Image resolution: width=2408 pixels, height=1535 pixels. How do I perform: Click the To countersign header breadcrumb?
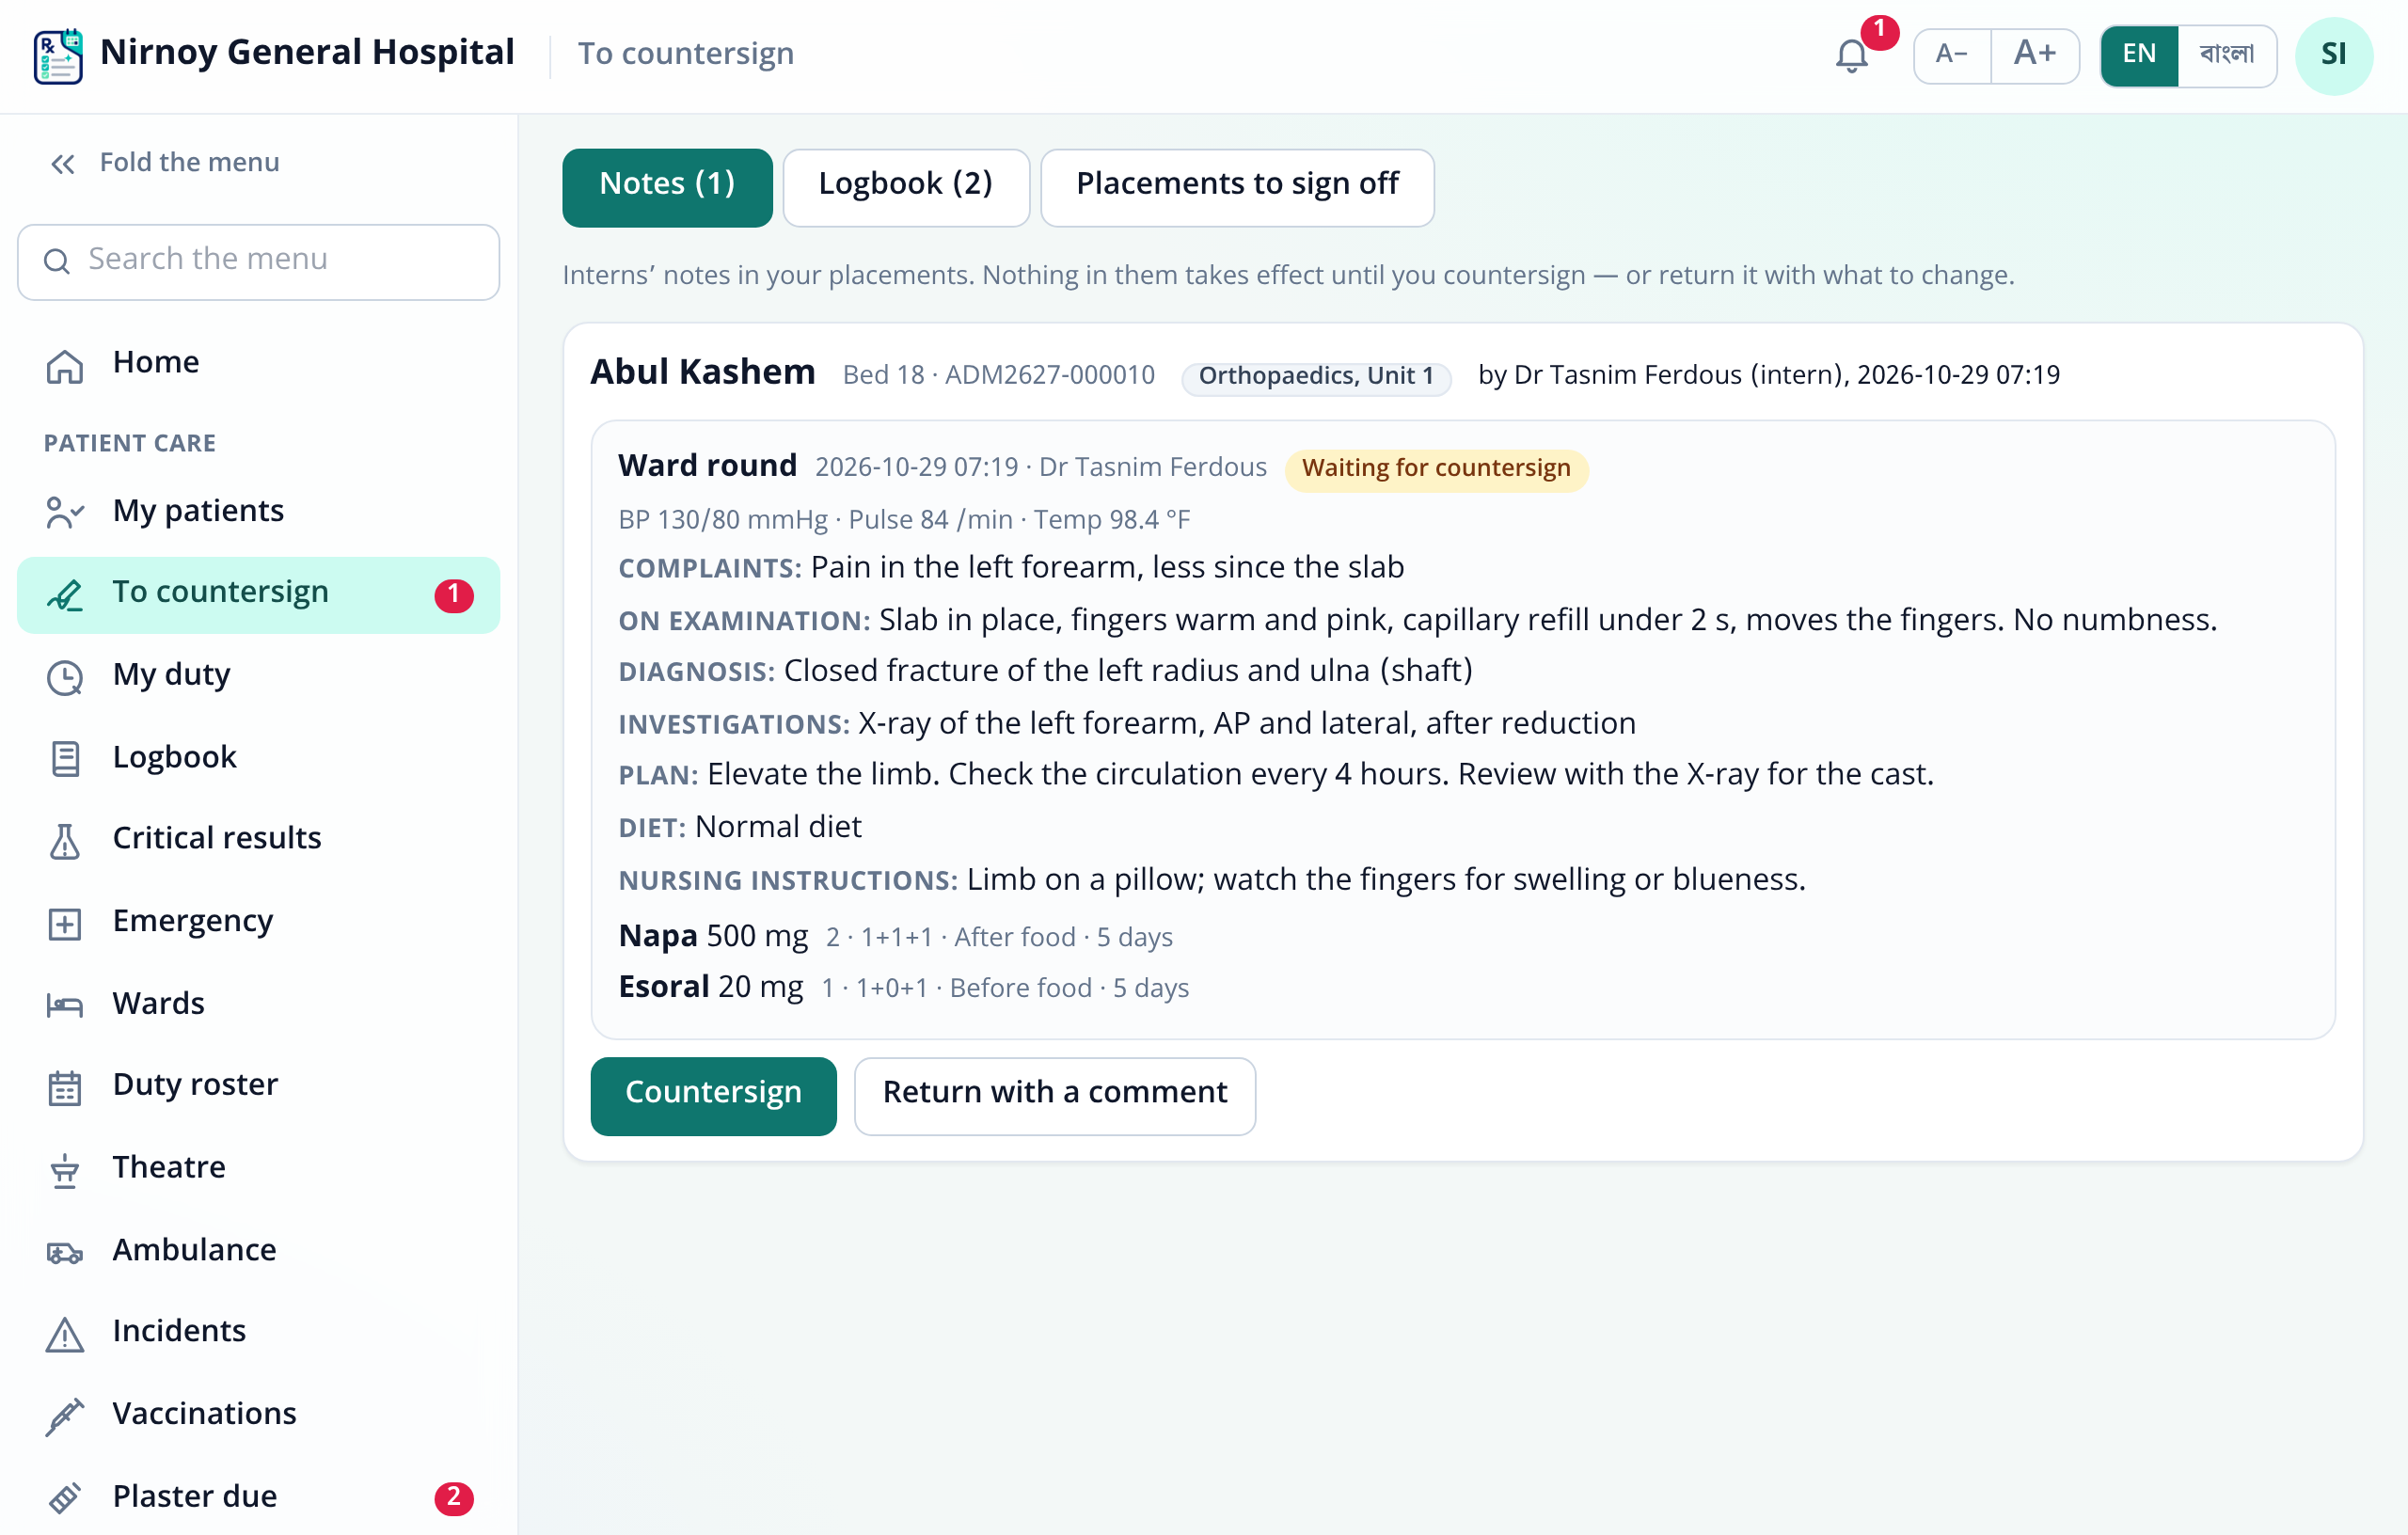[x=685, y=54]
